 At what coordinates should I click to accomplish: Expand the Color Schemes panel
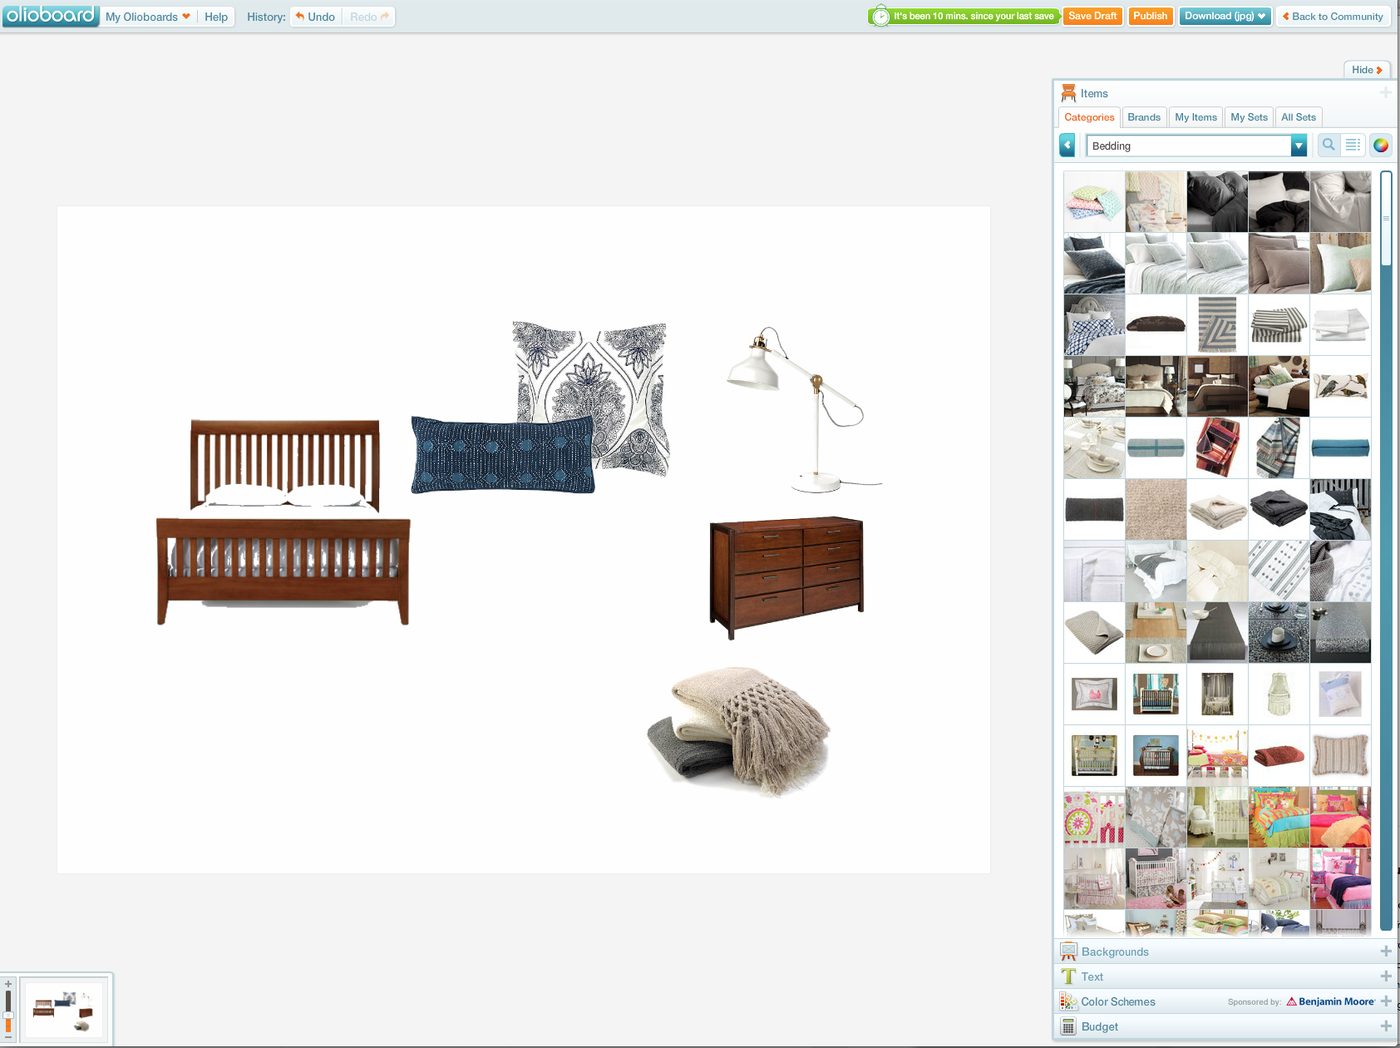(1385, 1001)
